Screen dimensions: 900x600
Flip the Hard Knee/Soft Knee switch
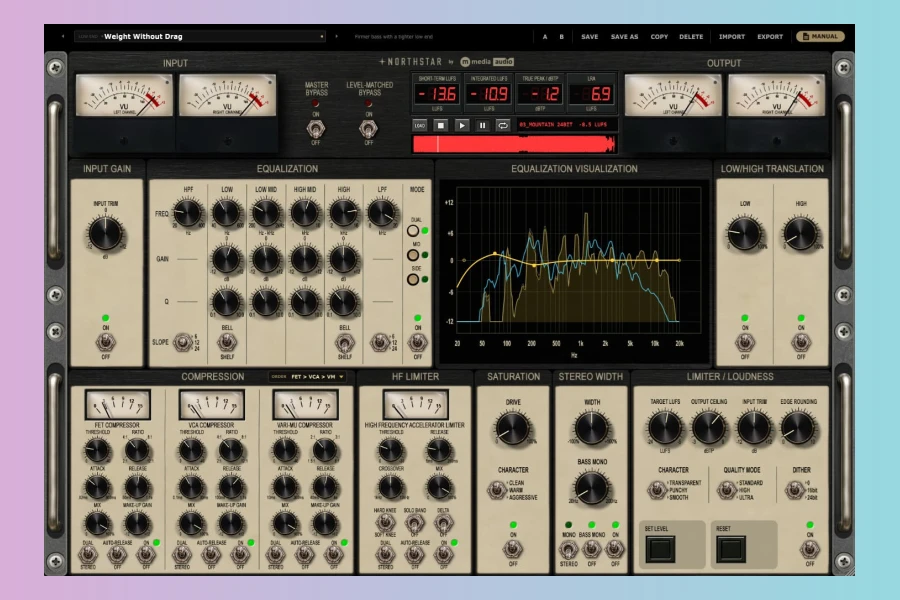coord(385,522)
